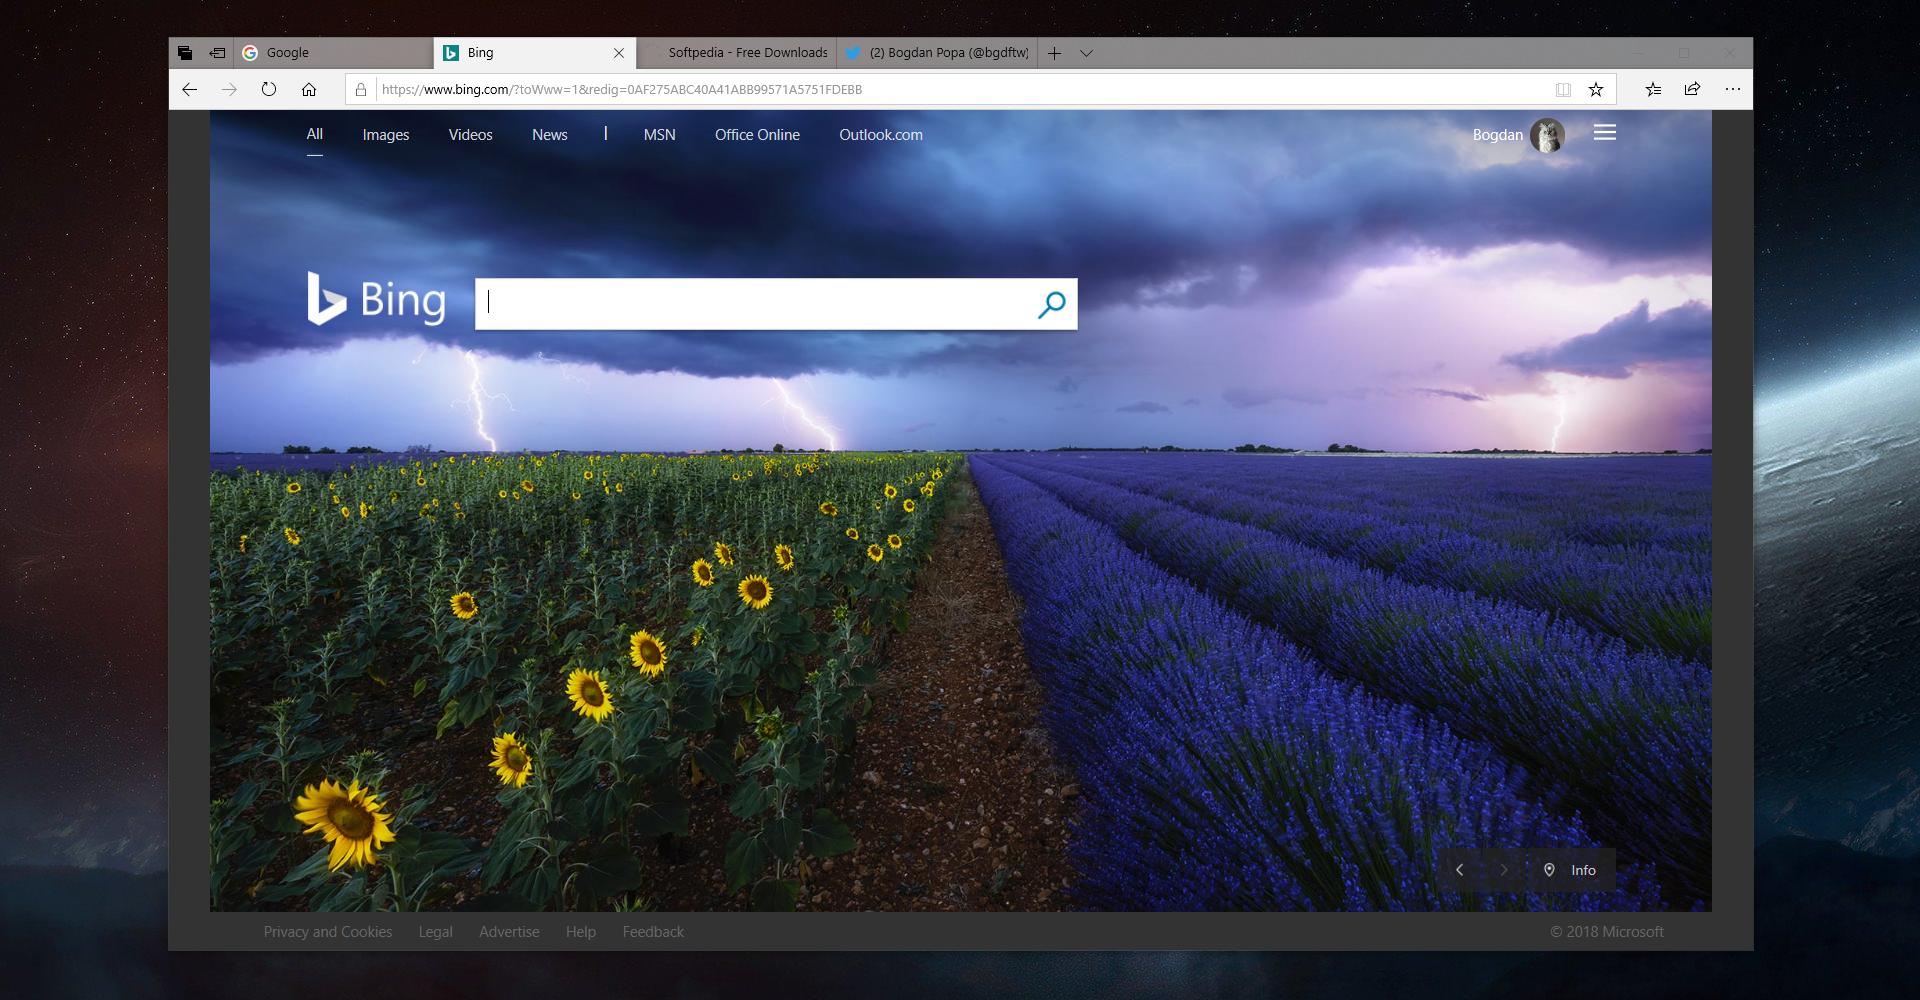Open the tab preview chevron
Screen dimensions: 1920x1000
point(1087,53)
